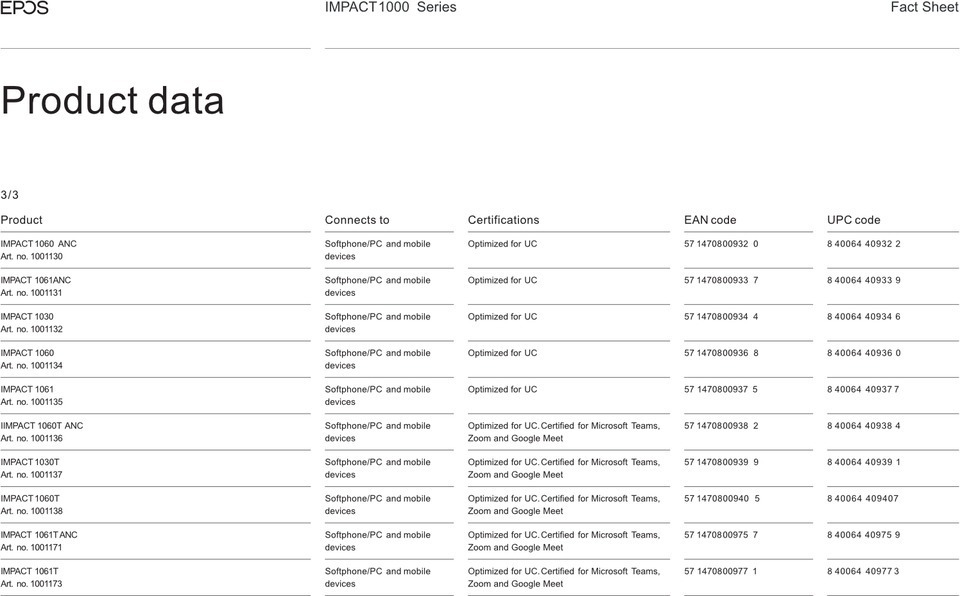
Task: Click IMPACT 1030T certification text mentioning Microsoft Teams
Action: tap(564, 468)
